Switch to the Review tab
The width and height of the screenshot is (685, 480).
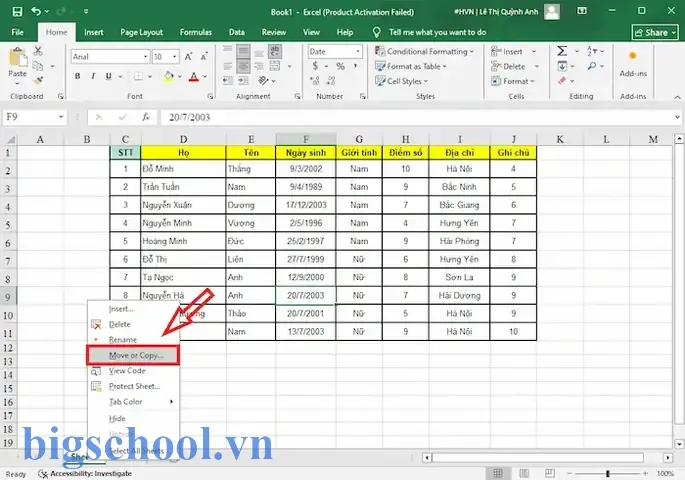[x=274, y=32]
